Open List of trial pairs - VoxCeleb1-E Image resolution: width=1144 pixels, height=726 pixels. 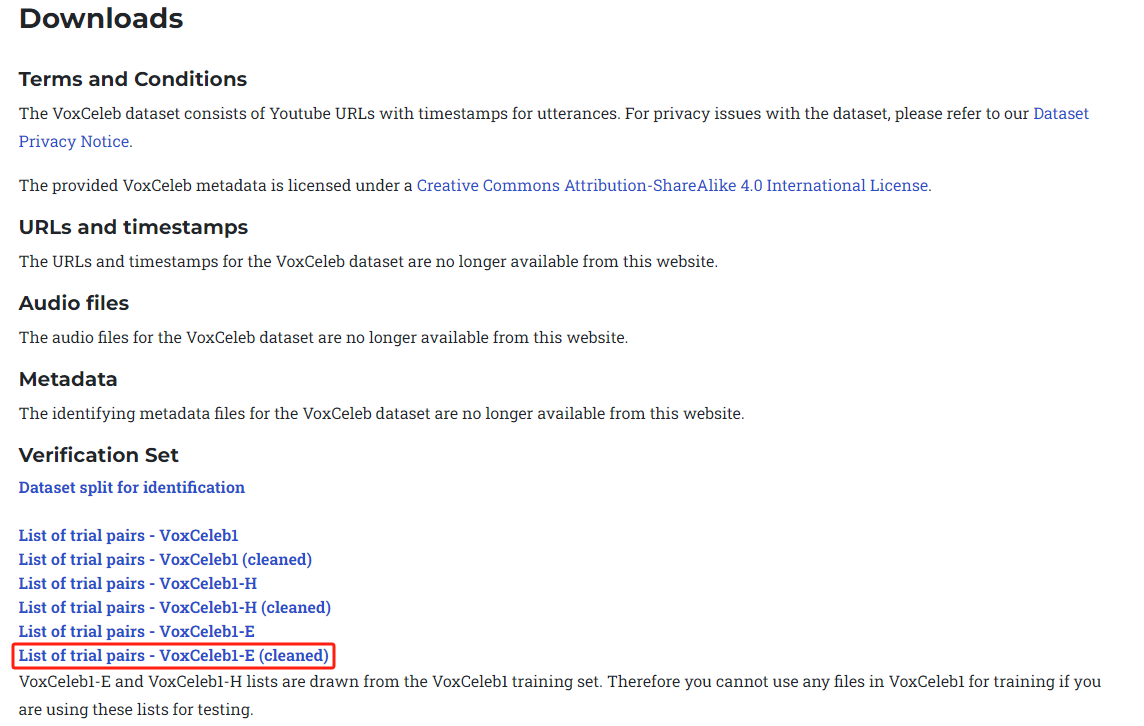click(x=136, y=632)
